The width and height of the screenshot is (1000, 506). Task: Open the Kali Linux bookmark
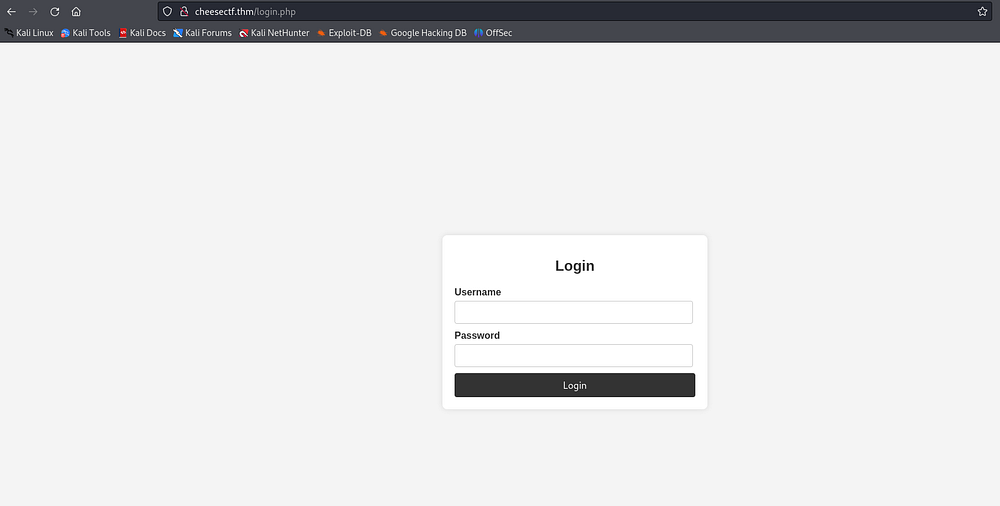[x=29, y=33]
